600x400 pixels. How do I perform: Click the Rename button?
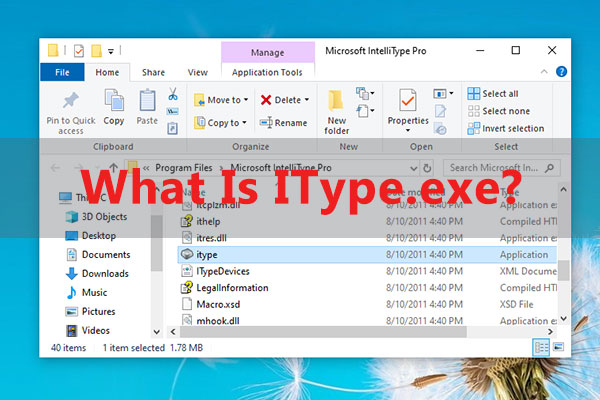coord(284,122)
